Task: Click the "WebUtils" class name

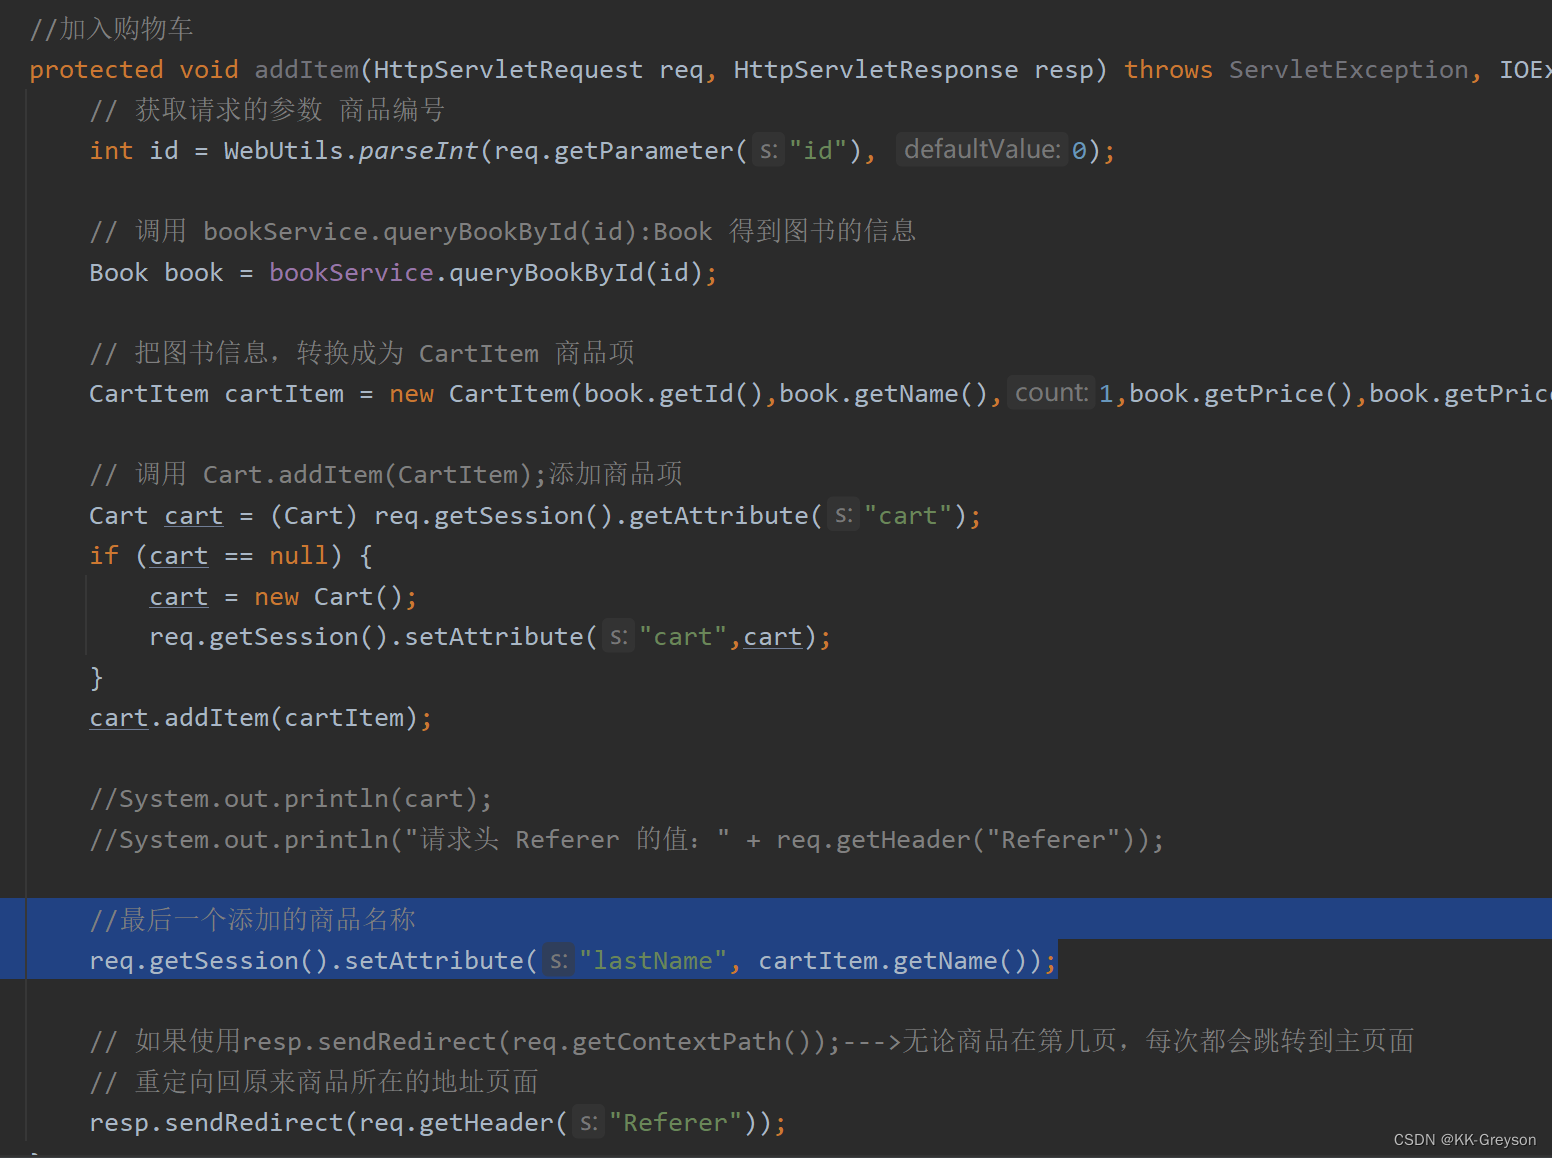Action: [x=284, y=151]
